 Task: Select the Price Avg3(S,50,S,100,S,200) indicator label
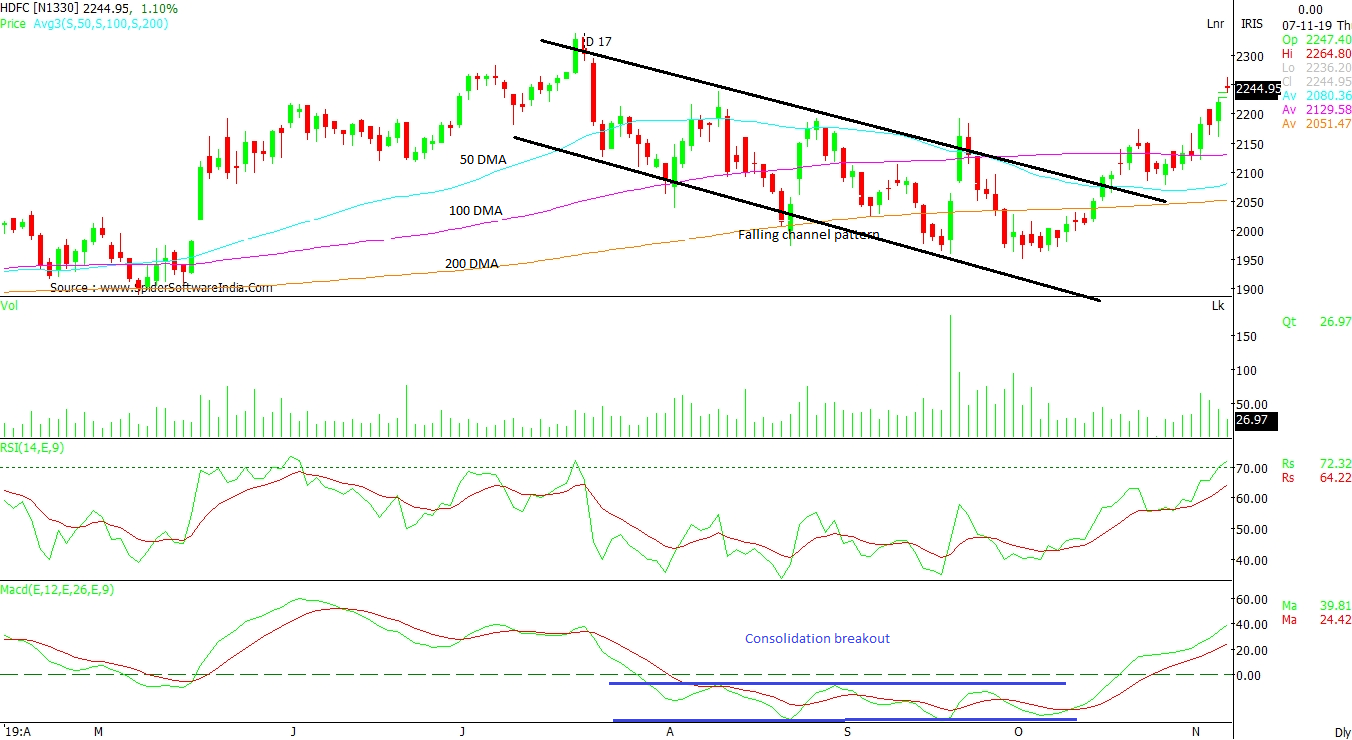coord(84,23)
